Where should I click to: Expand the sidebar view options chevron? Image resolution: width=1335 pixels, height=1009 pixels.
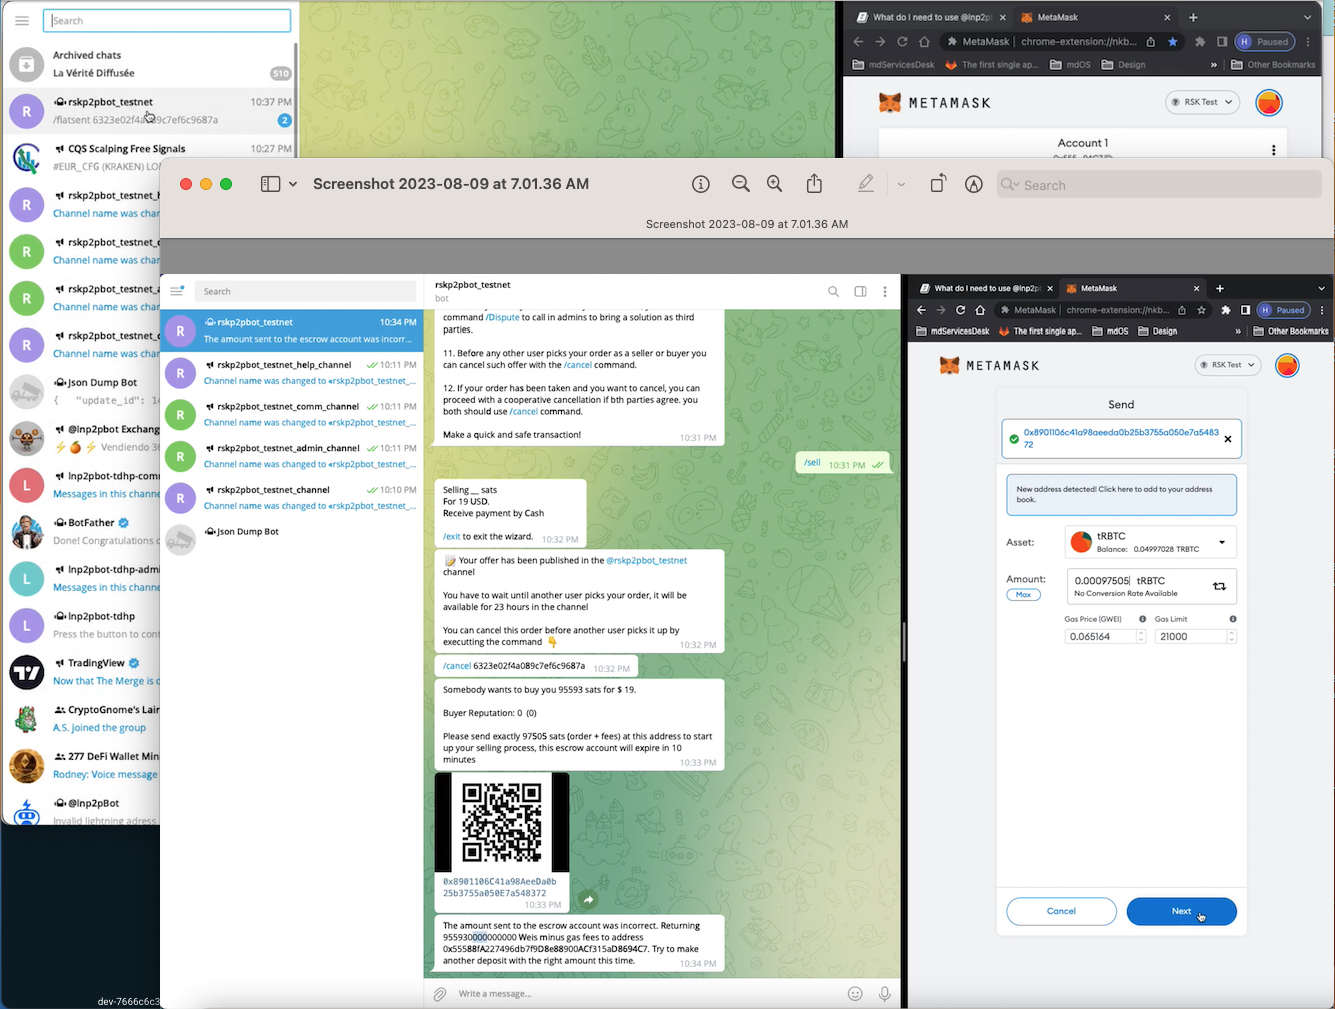tap(293, 184)
